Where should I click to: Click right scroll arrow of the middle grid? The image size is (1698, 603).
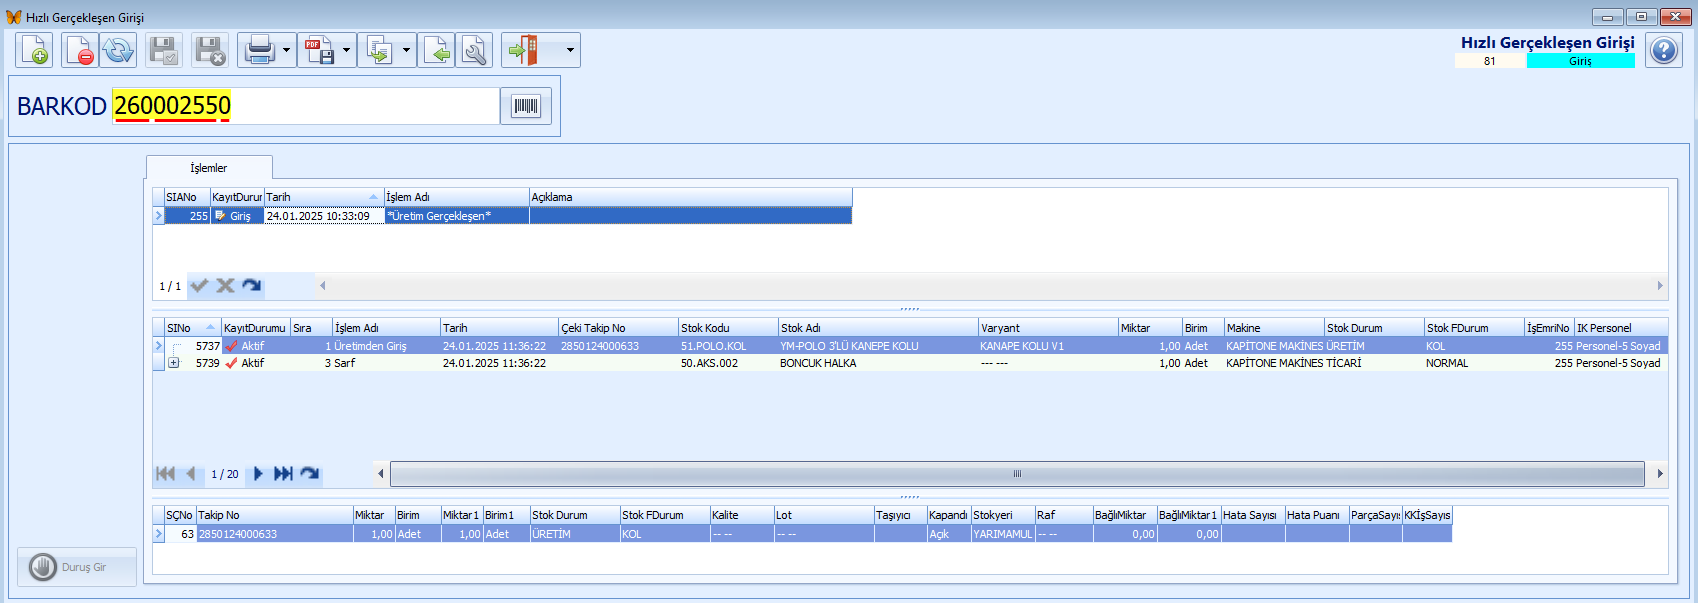click(1660, 474)
